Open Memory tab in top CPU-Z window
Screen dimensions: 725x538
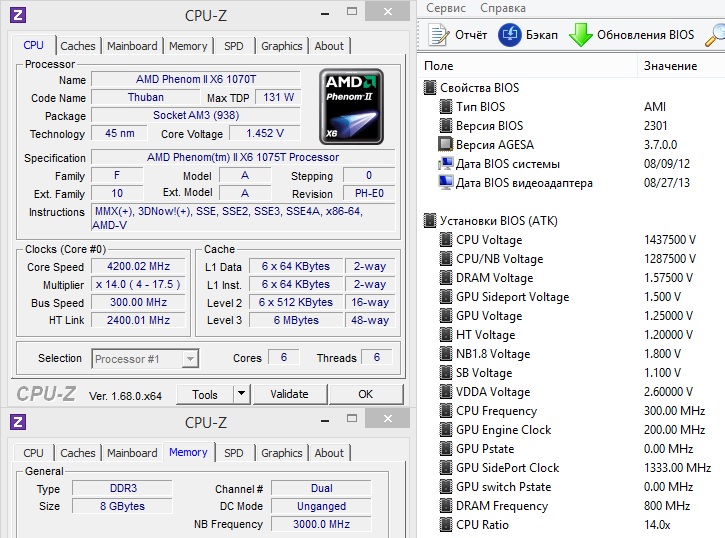click(x=188, y=46)
